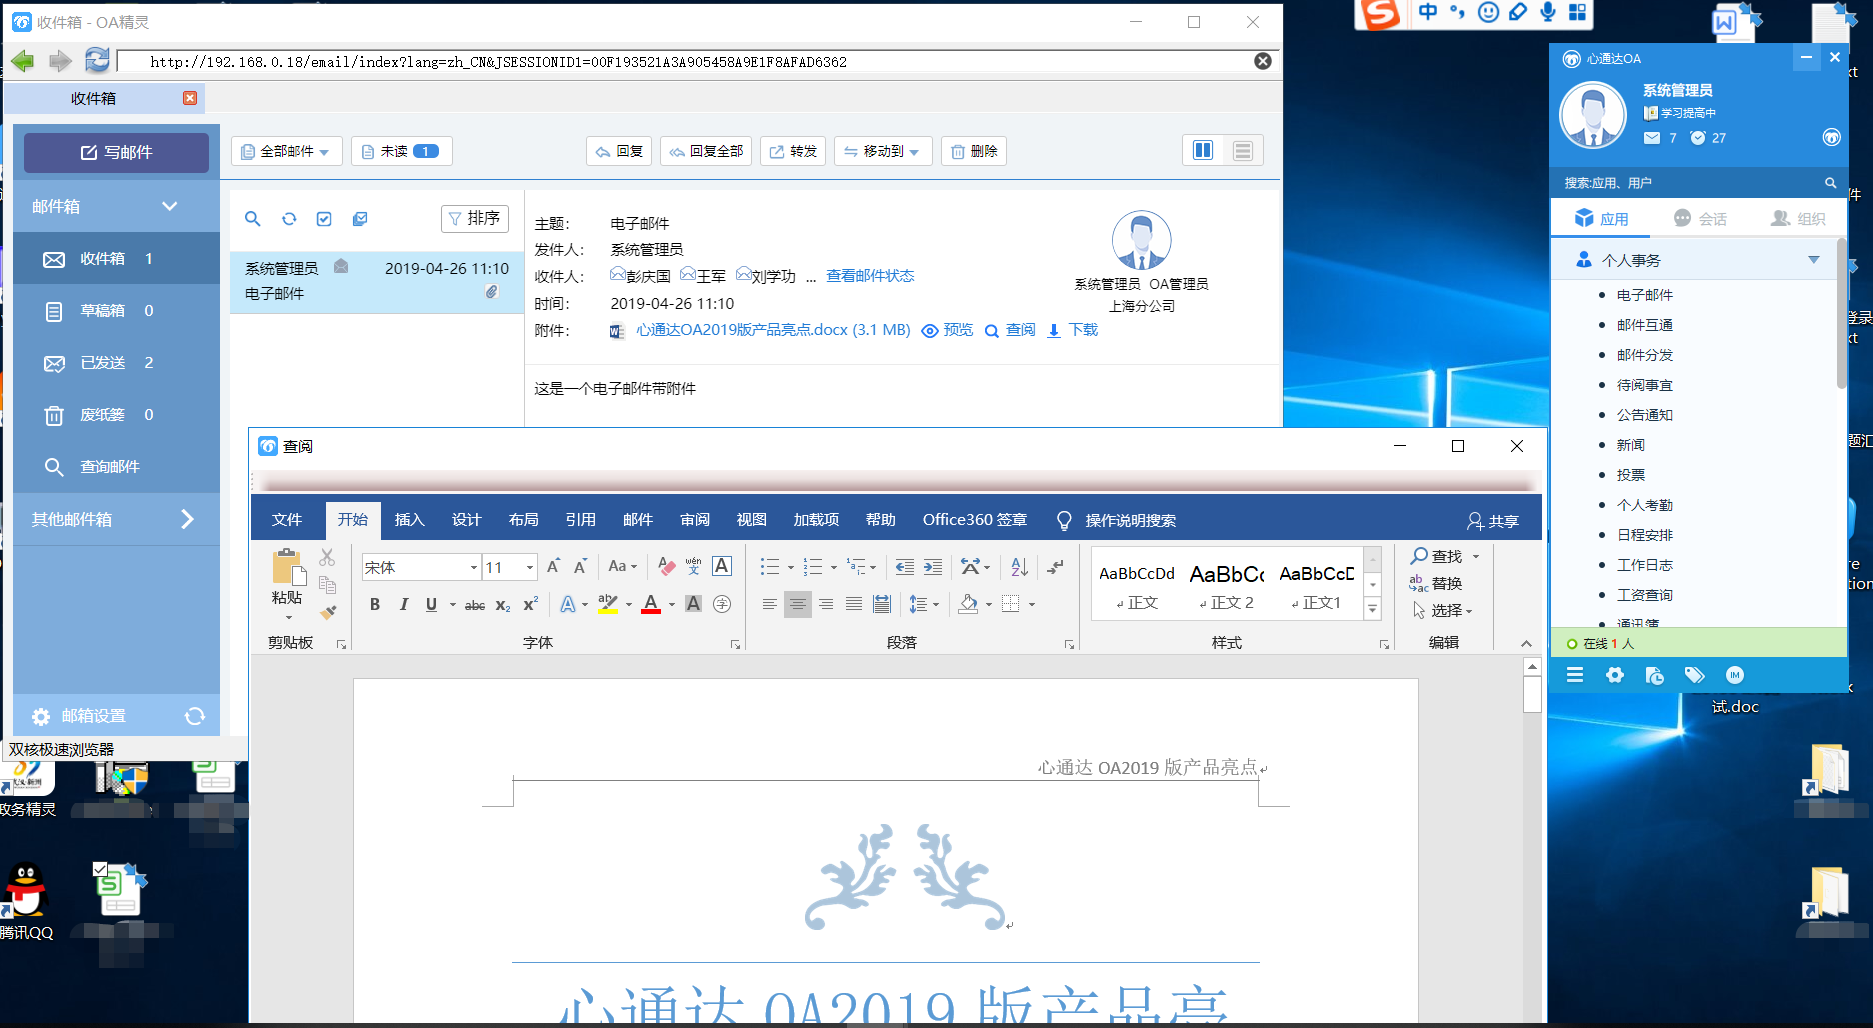Click the 删除 delete mail button

974,151
